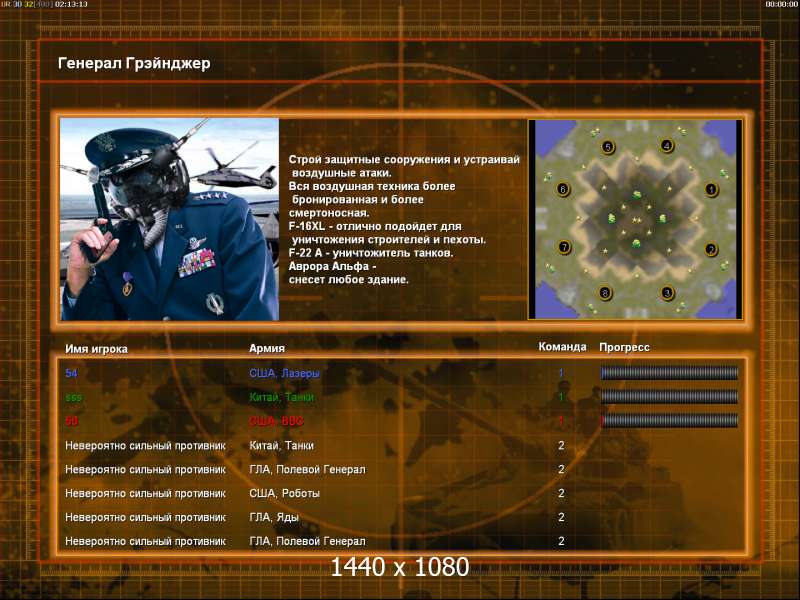Click the F-22 A tank destroyer description line
The height and width of the screenshot is (600, 800).
coord(371,253)
